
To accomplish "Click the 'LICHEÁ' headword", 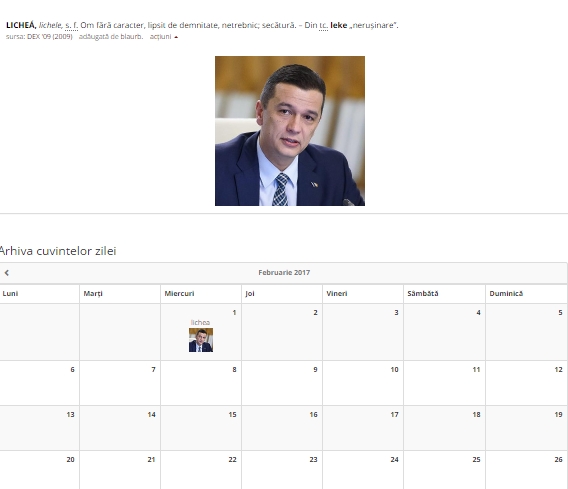I will pyautogui.click(x=21, y=25).
